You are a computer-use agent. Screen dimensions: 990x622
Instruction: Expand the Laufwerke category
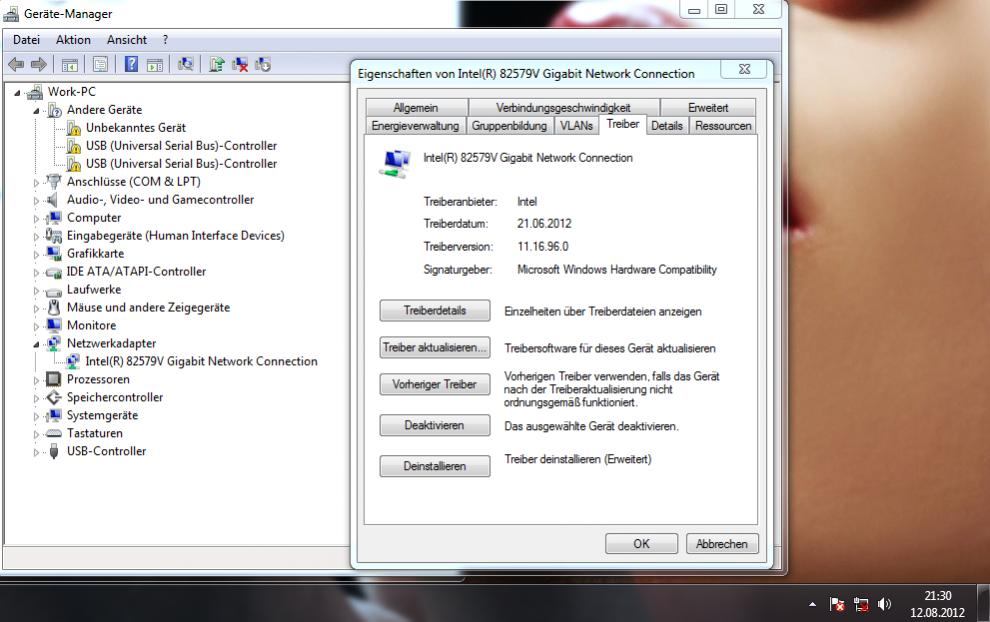click(x=36, y=290)
